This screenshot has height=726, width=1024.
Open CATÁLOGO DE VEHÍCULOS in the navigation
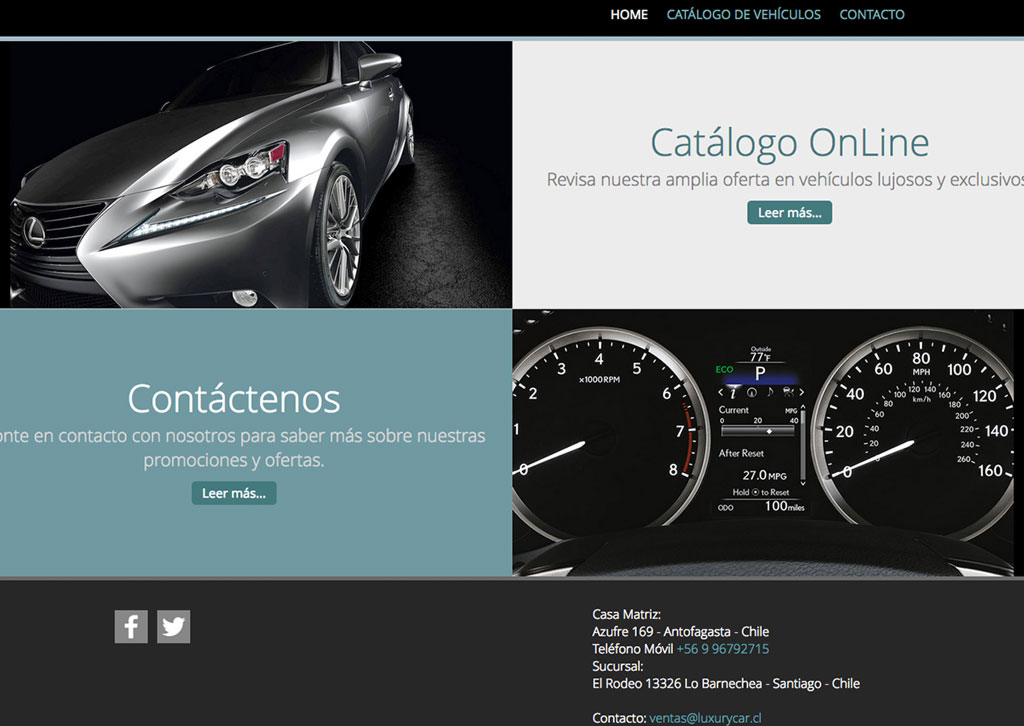(x=743, y=14)
